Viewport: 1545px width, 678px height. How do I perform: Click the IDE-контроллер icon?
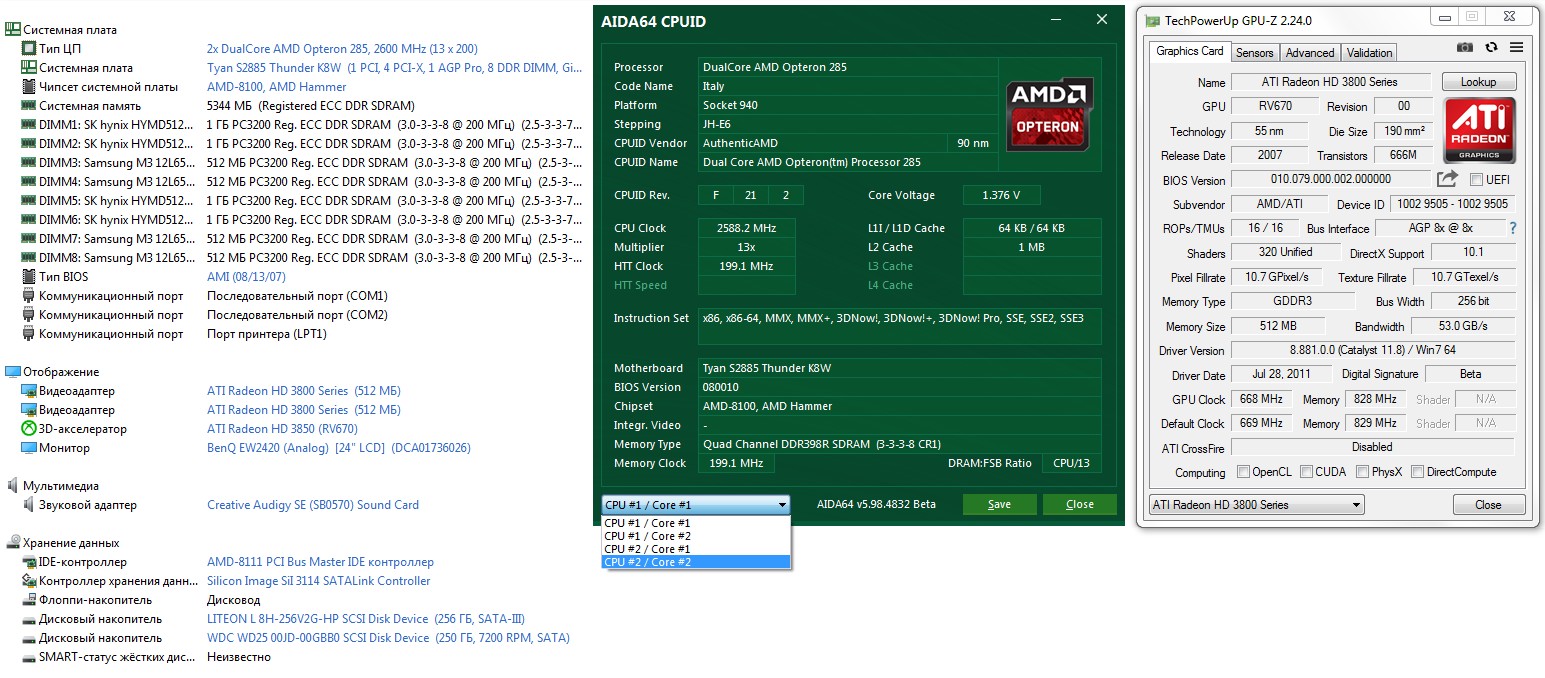coord(29,562)
